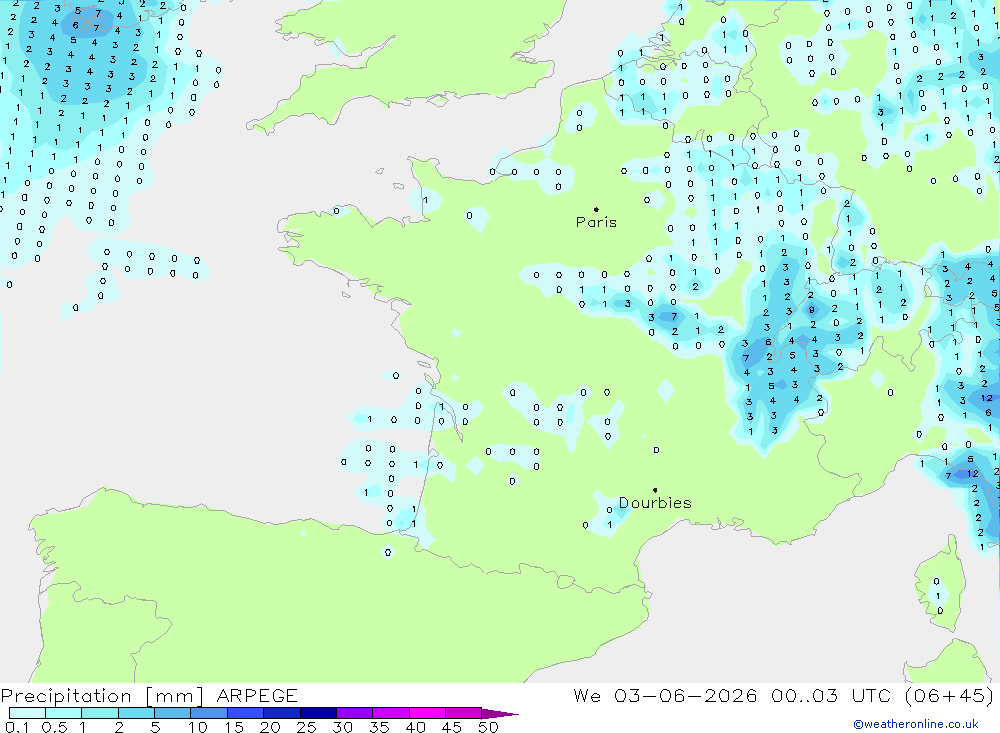The height and width of the screenshot is (733, 1000).
Task: Select the 5–10 mm legend swatch
Action: 172,713
